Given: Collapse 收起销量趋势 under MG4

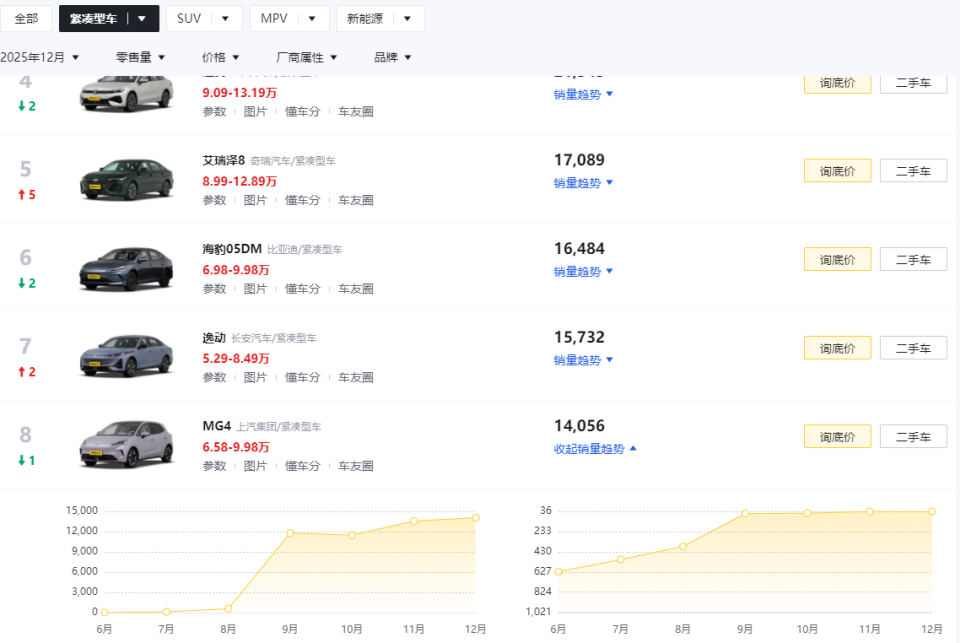Looking at the screenshot, I should tap(588, 448).
